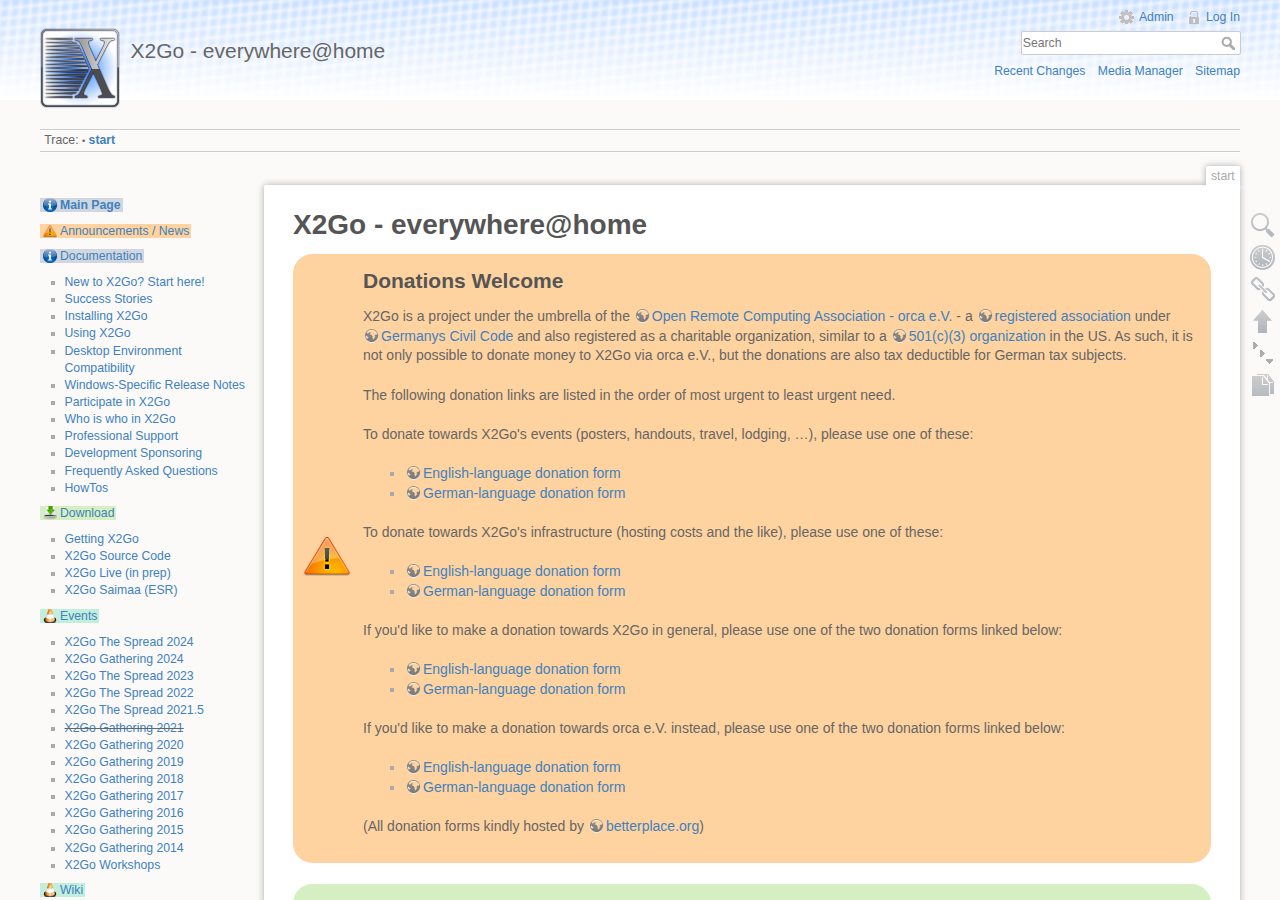
Task: Click the copy page tool icon
Action: pos(1263,385)
